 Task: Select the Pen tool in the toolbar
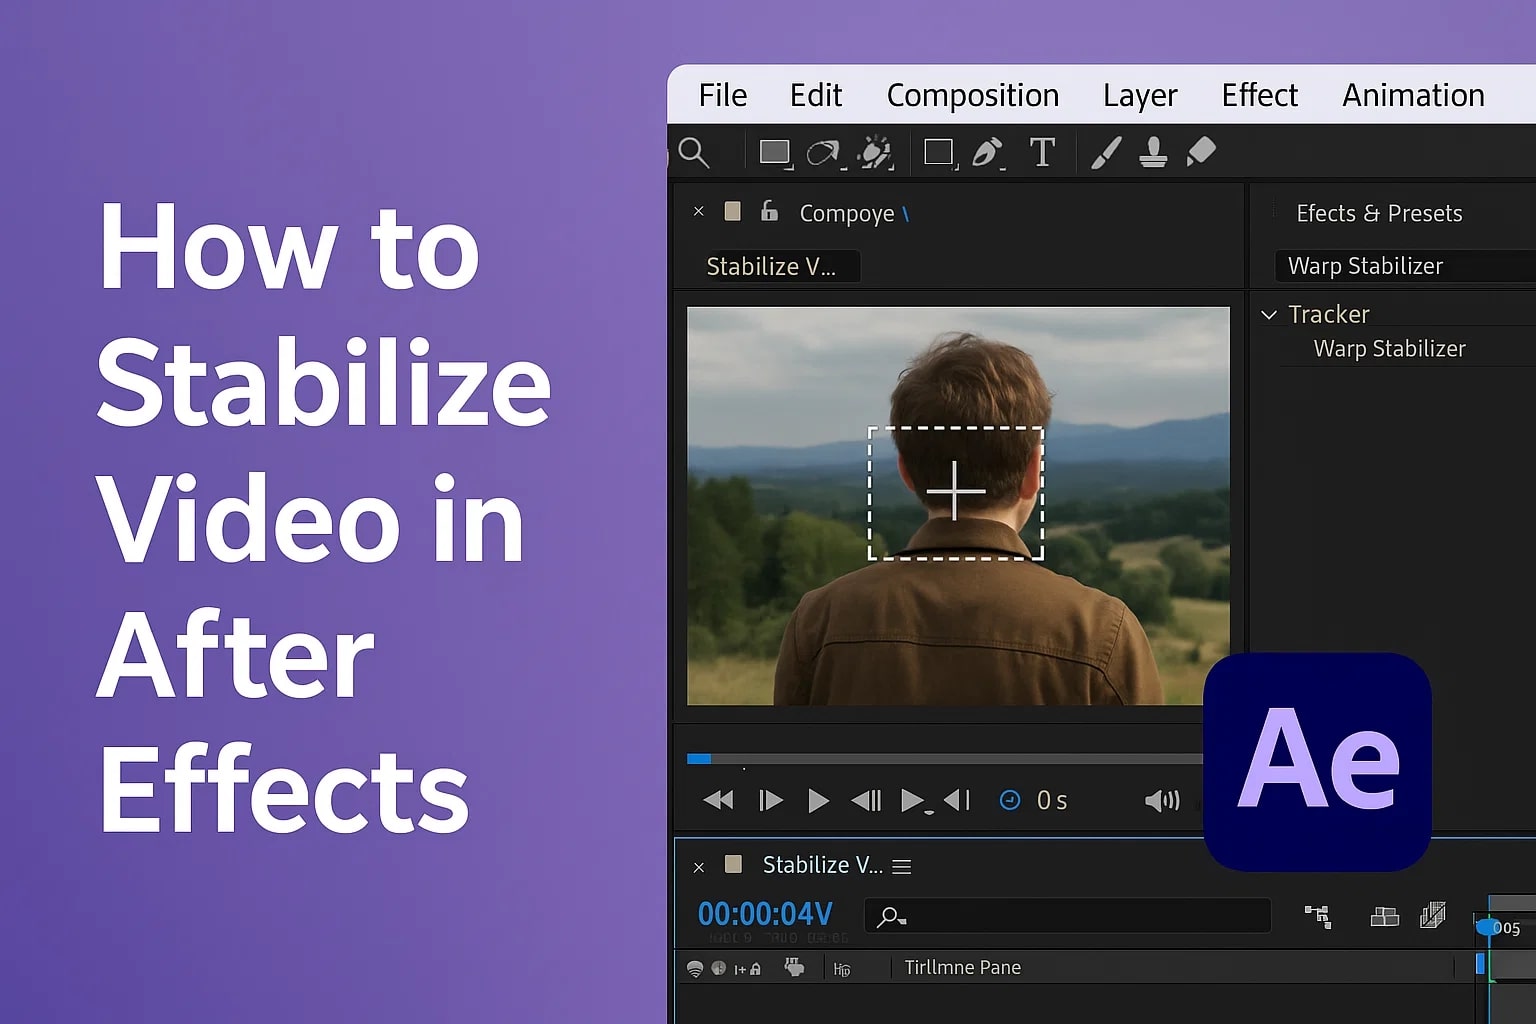pos(988,152)
